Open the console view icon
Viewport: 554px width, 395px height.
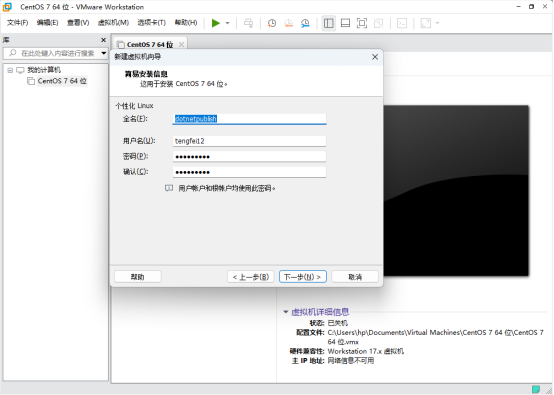pos(402,23)
